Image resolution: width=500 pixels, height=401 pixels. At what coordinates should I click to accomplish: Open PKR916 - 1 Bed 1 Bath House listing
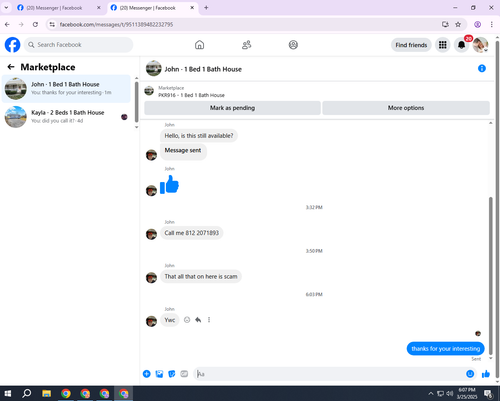[x=191, y=95]
